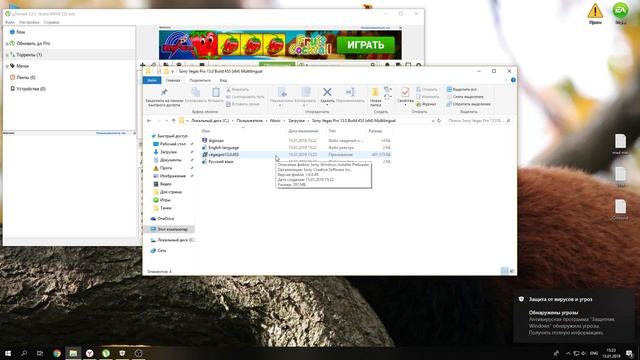
Task: Click the green ИГРАТЬ banner button
Action: 366,45
